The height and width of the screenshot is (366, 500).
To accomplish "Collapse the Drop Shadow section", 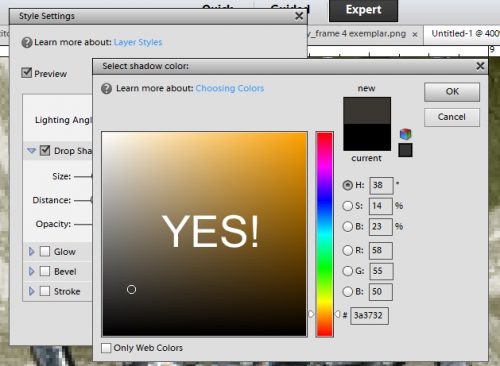I will (31, 151).
